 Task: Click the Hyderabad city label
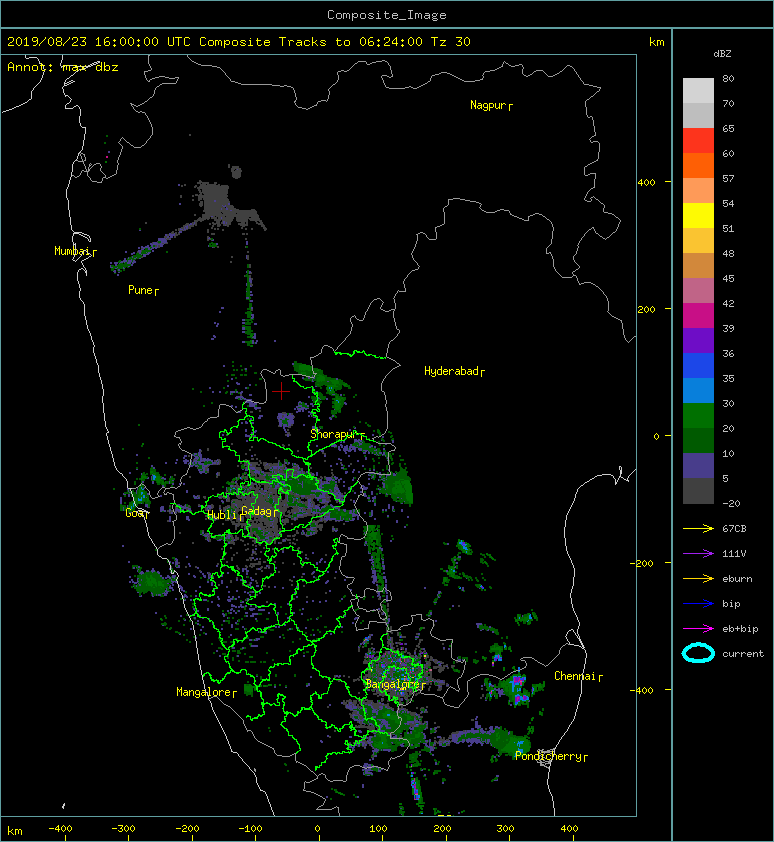point(451,371)
